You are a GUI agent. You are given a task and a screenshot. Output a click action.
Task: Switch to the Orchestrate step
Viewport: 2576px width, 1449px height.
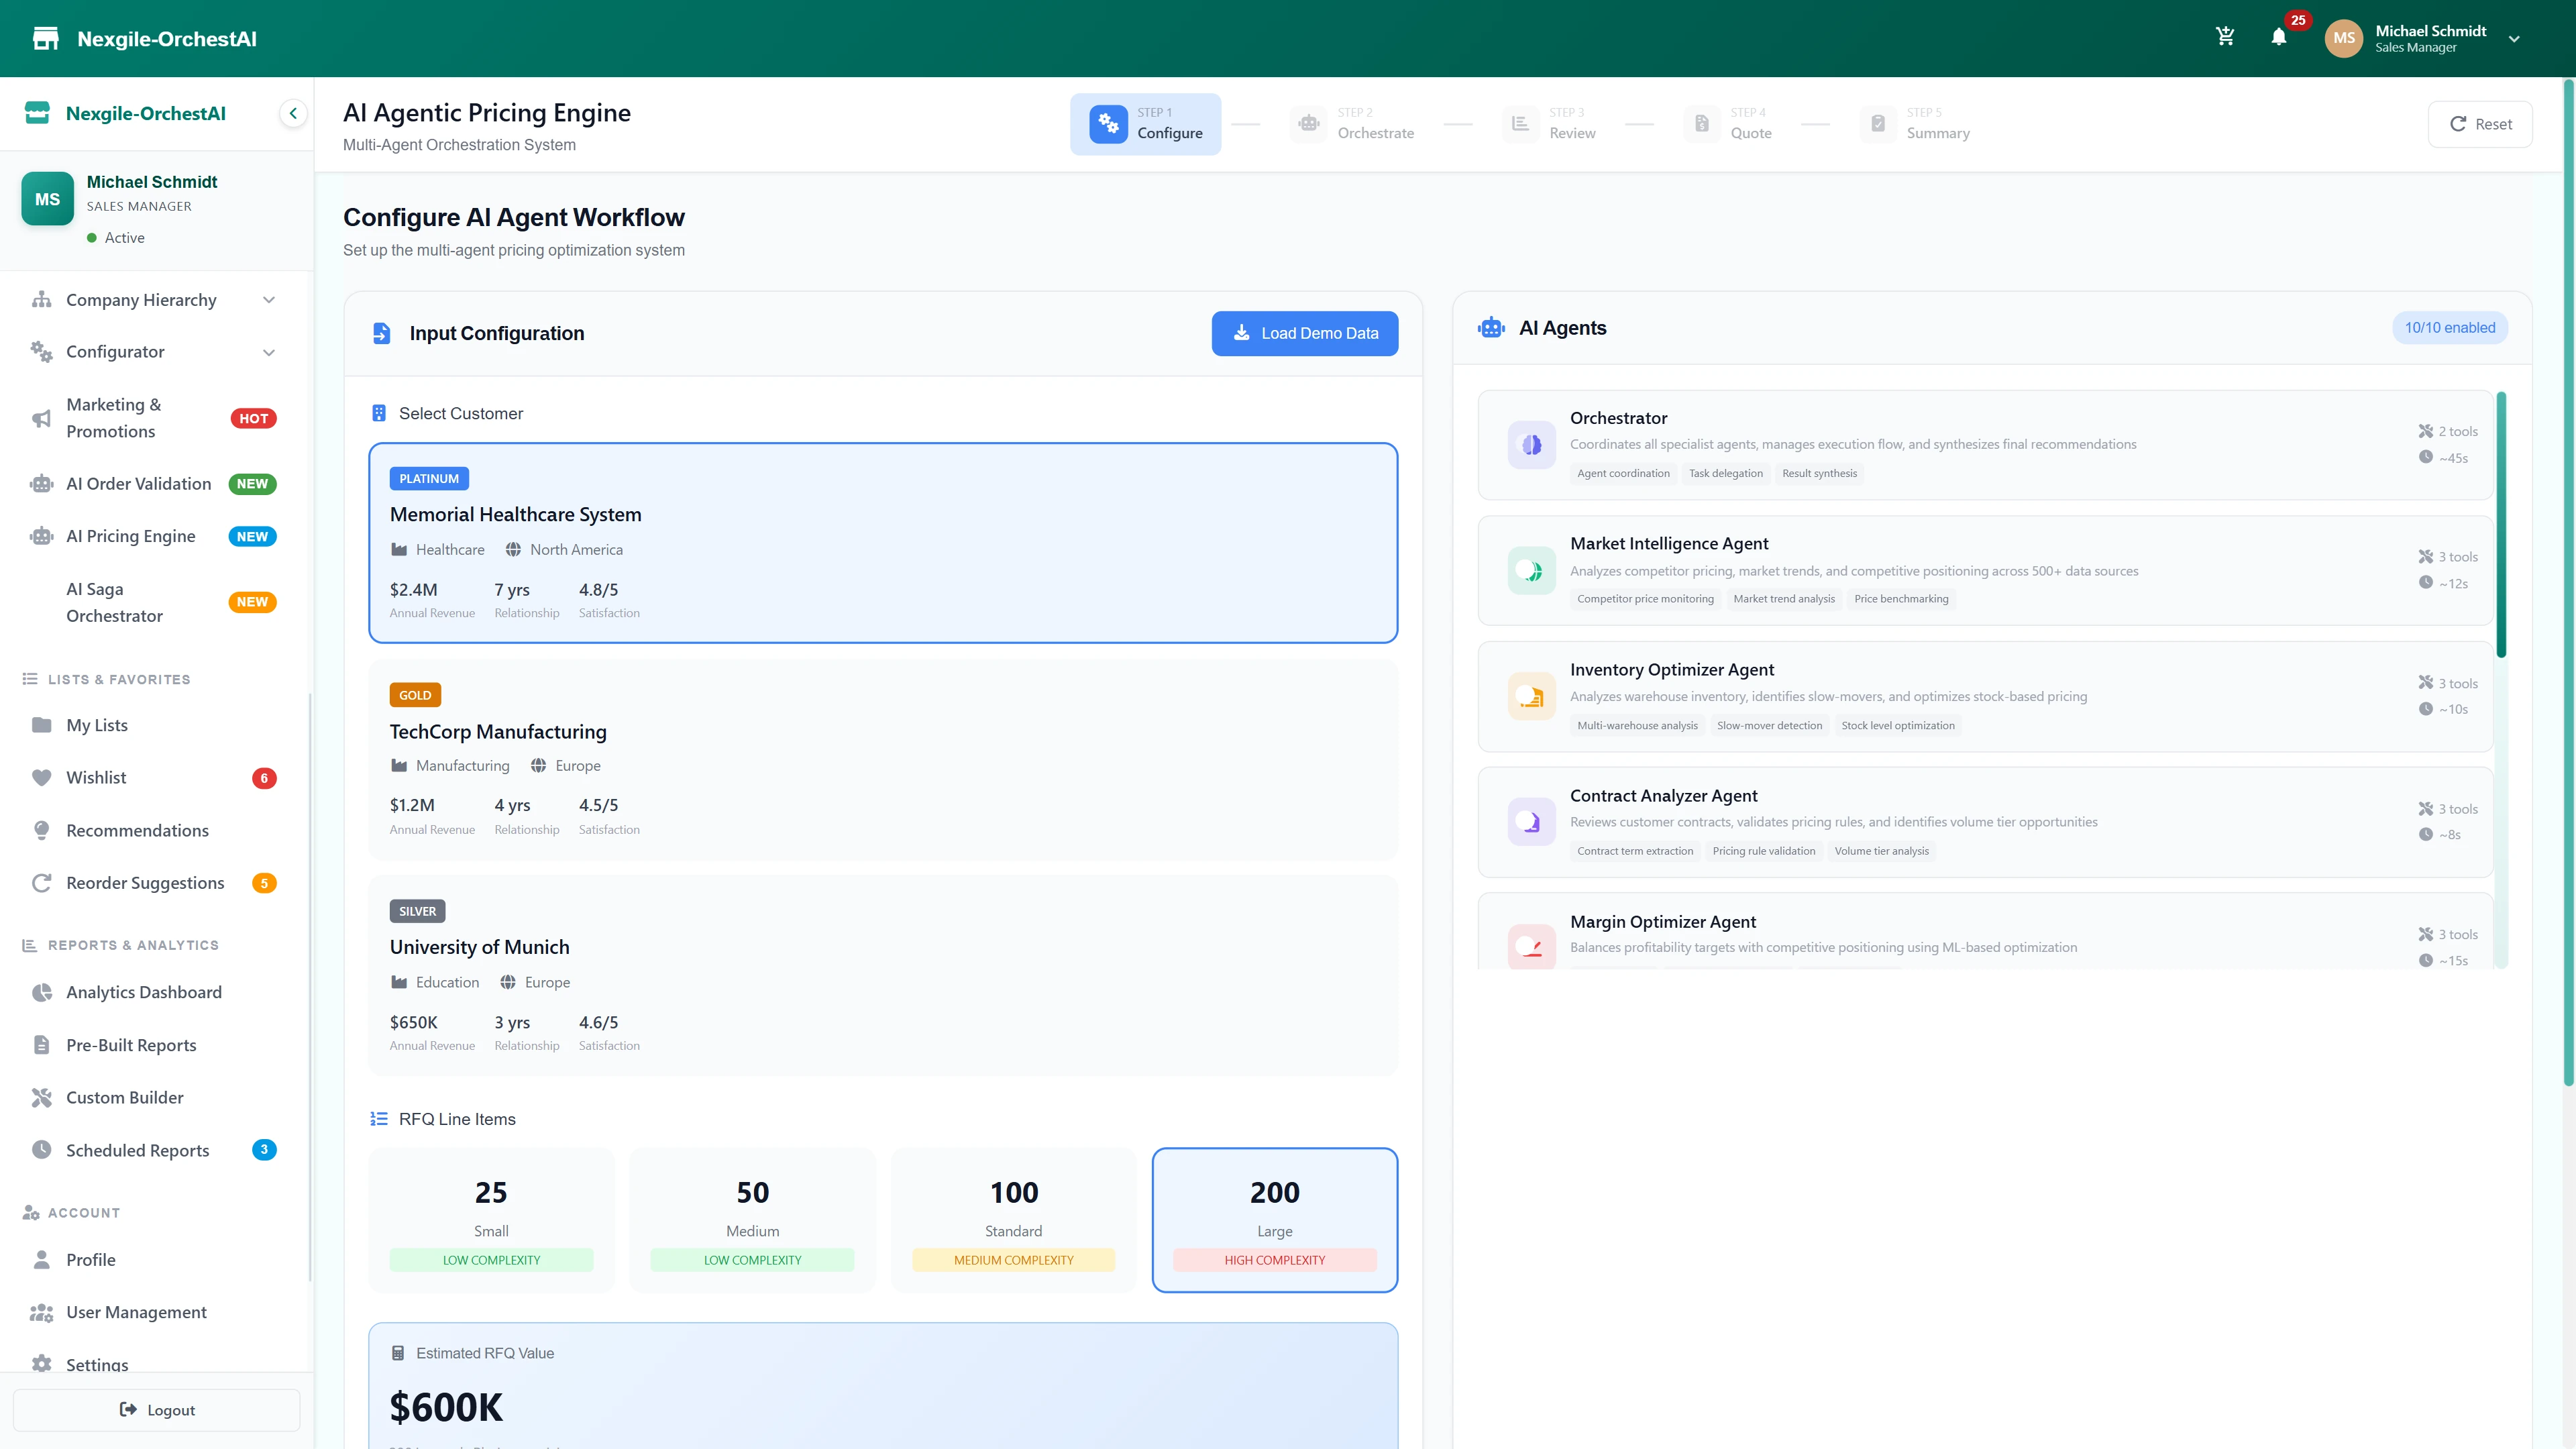pos(1356,123)
